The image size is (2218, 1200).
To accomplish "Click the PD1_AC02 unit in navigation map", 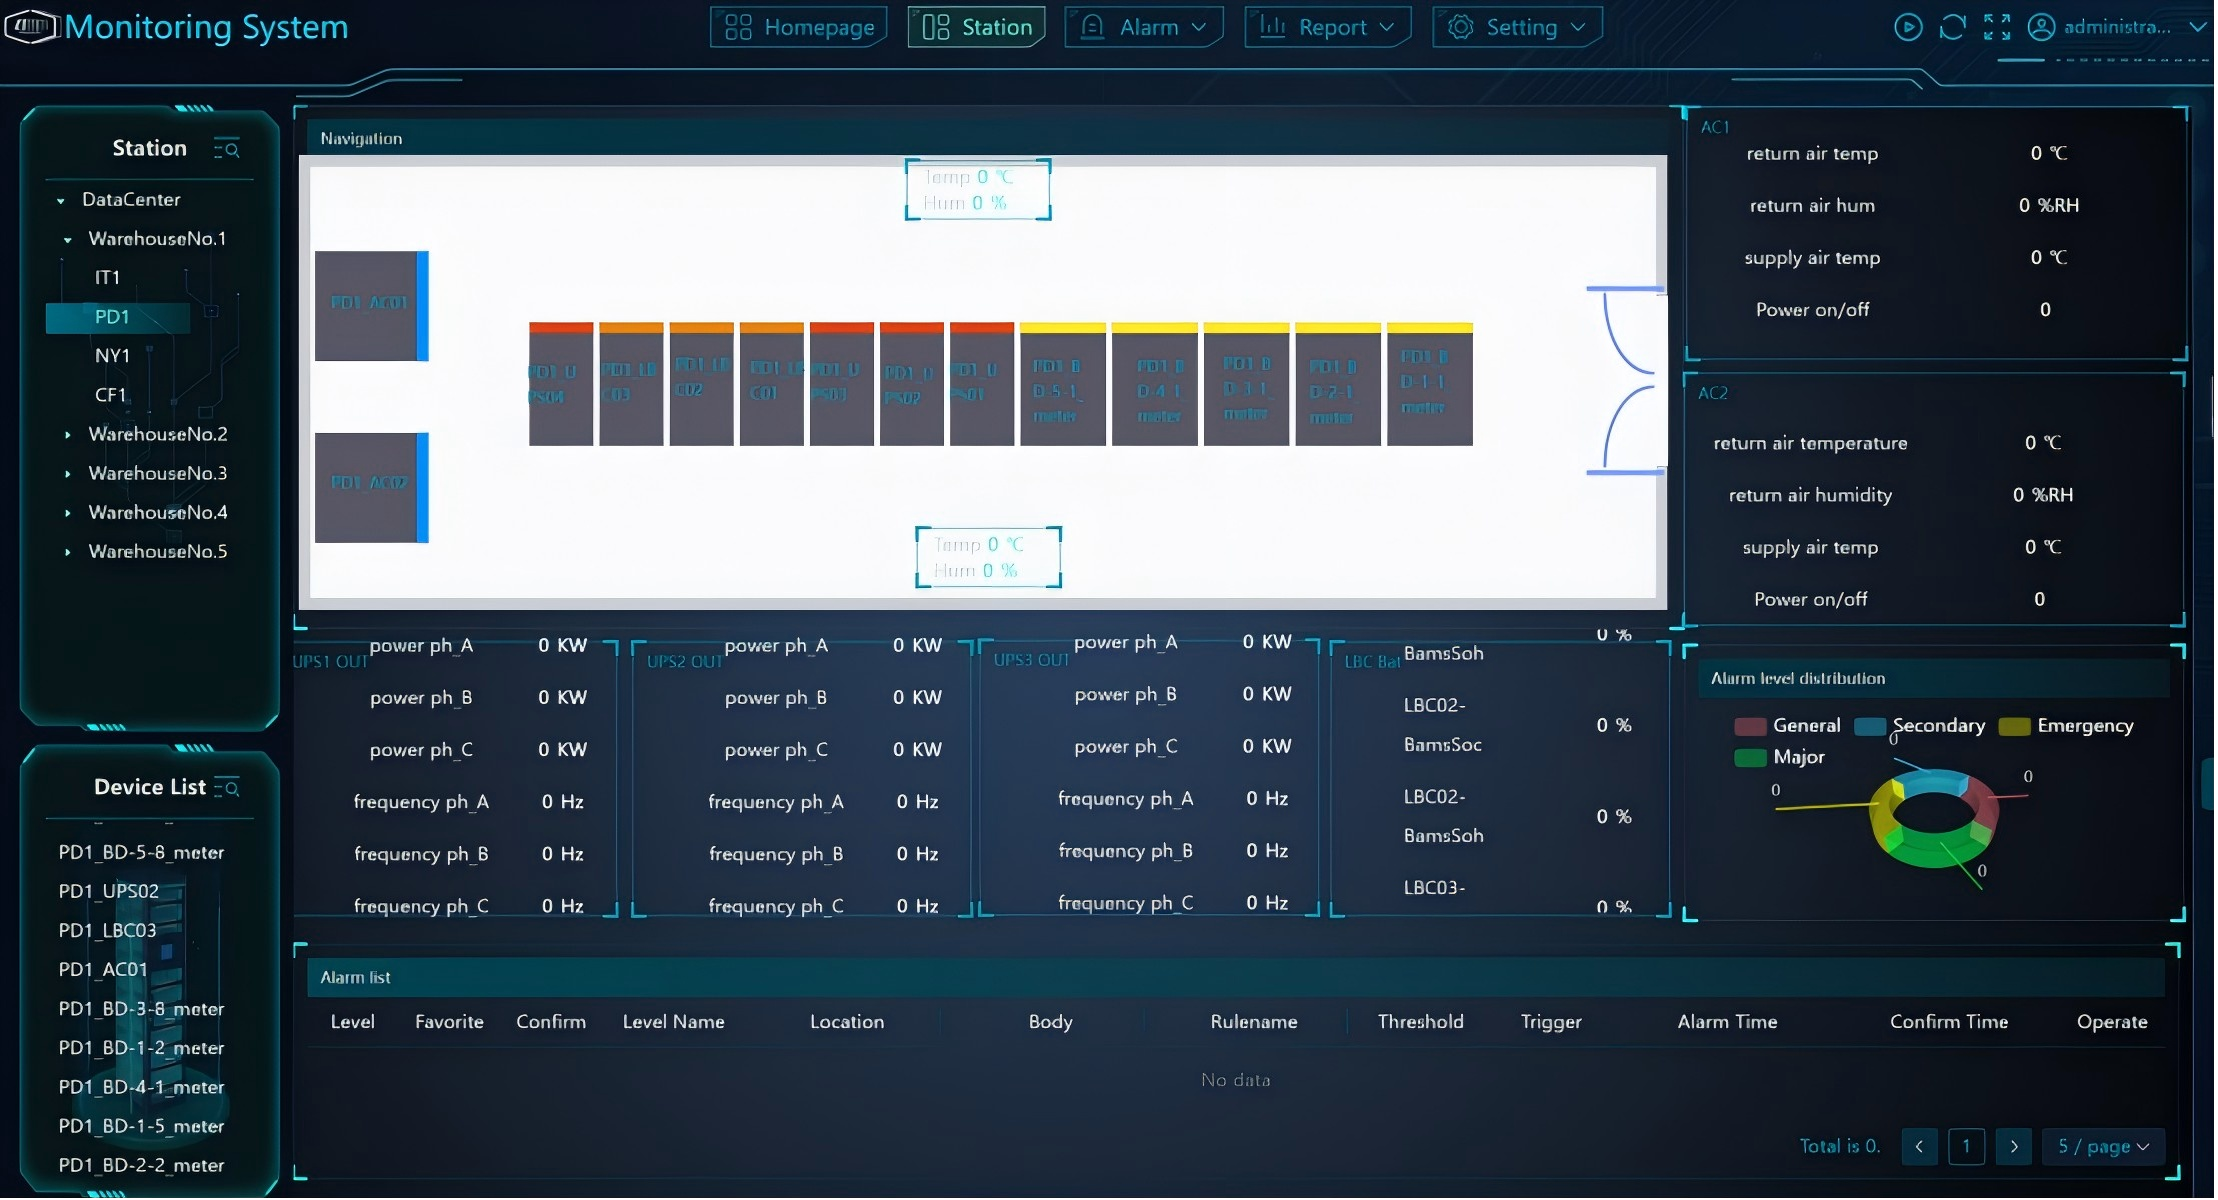I will 372,489.
